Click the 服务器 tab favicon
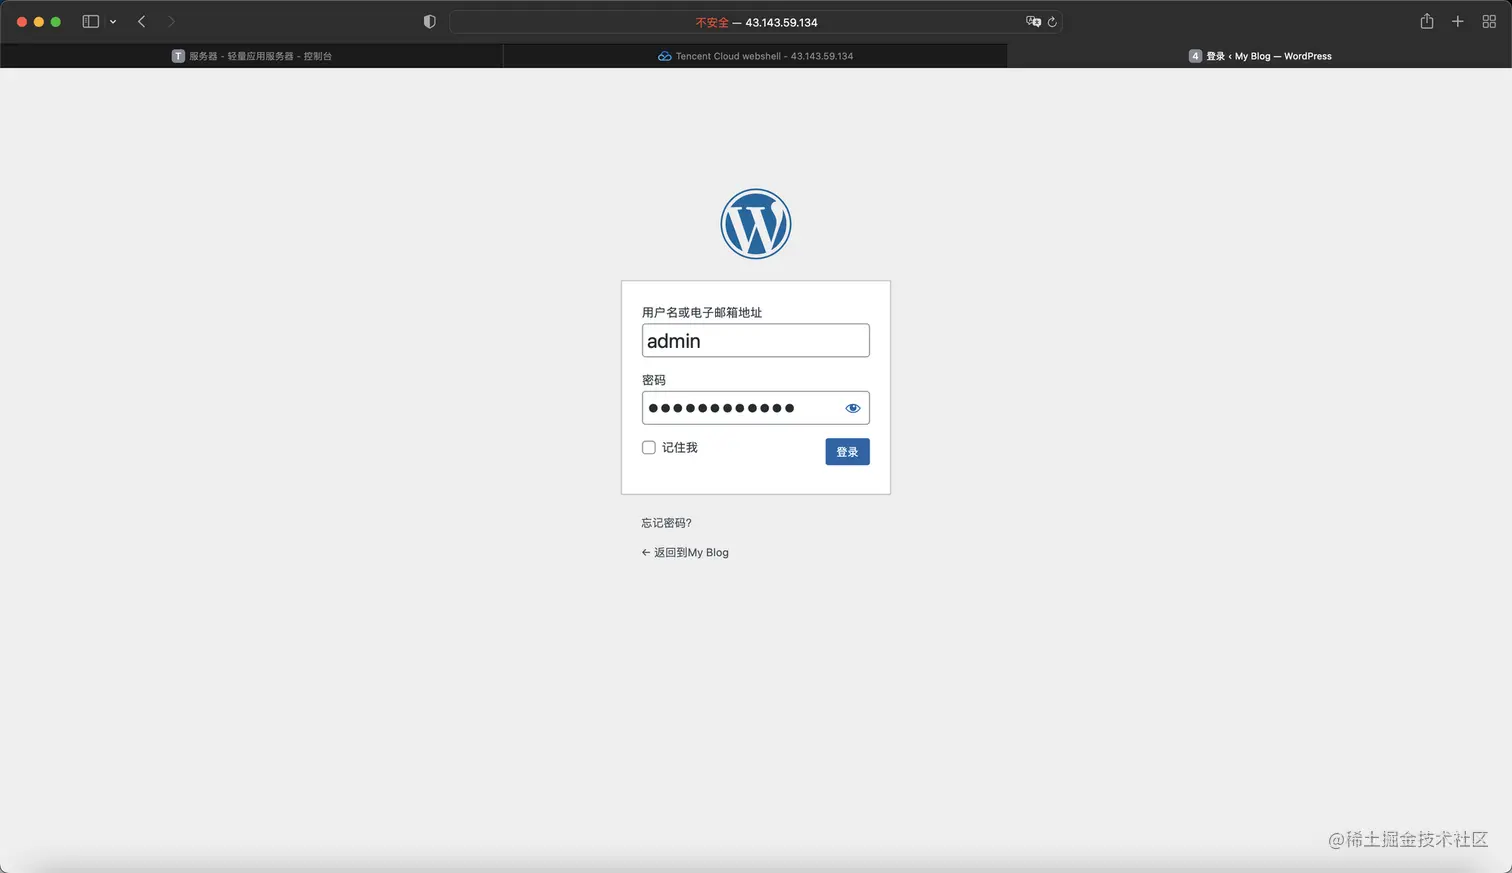This screenshot has height=873, width=1512. click(178, 56)
